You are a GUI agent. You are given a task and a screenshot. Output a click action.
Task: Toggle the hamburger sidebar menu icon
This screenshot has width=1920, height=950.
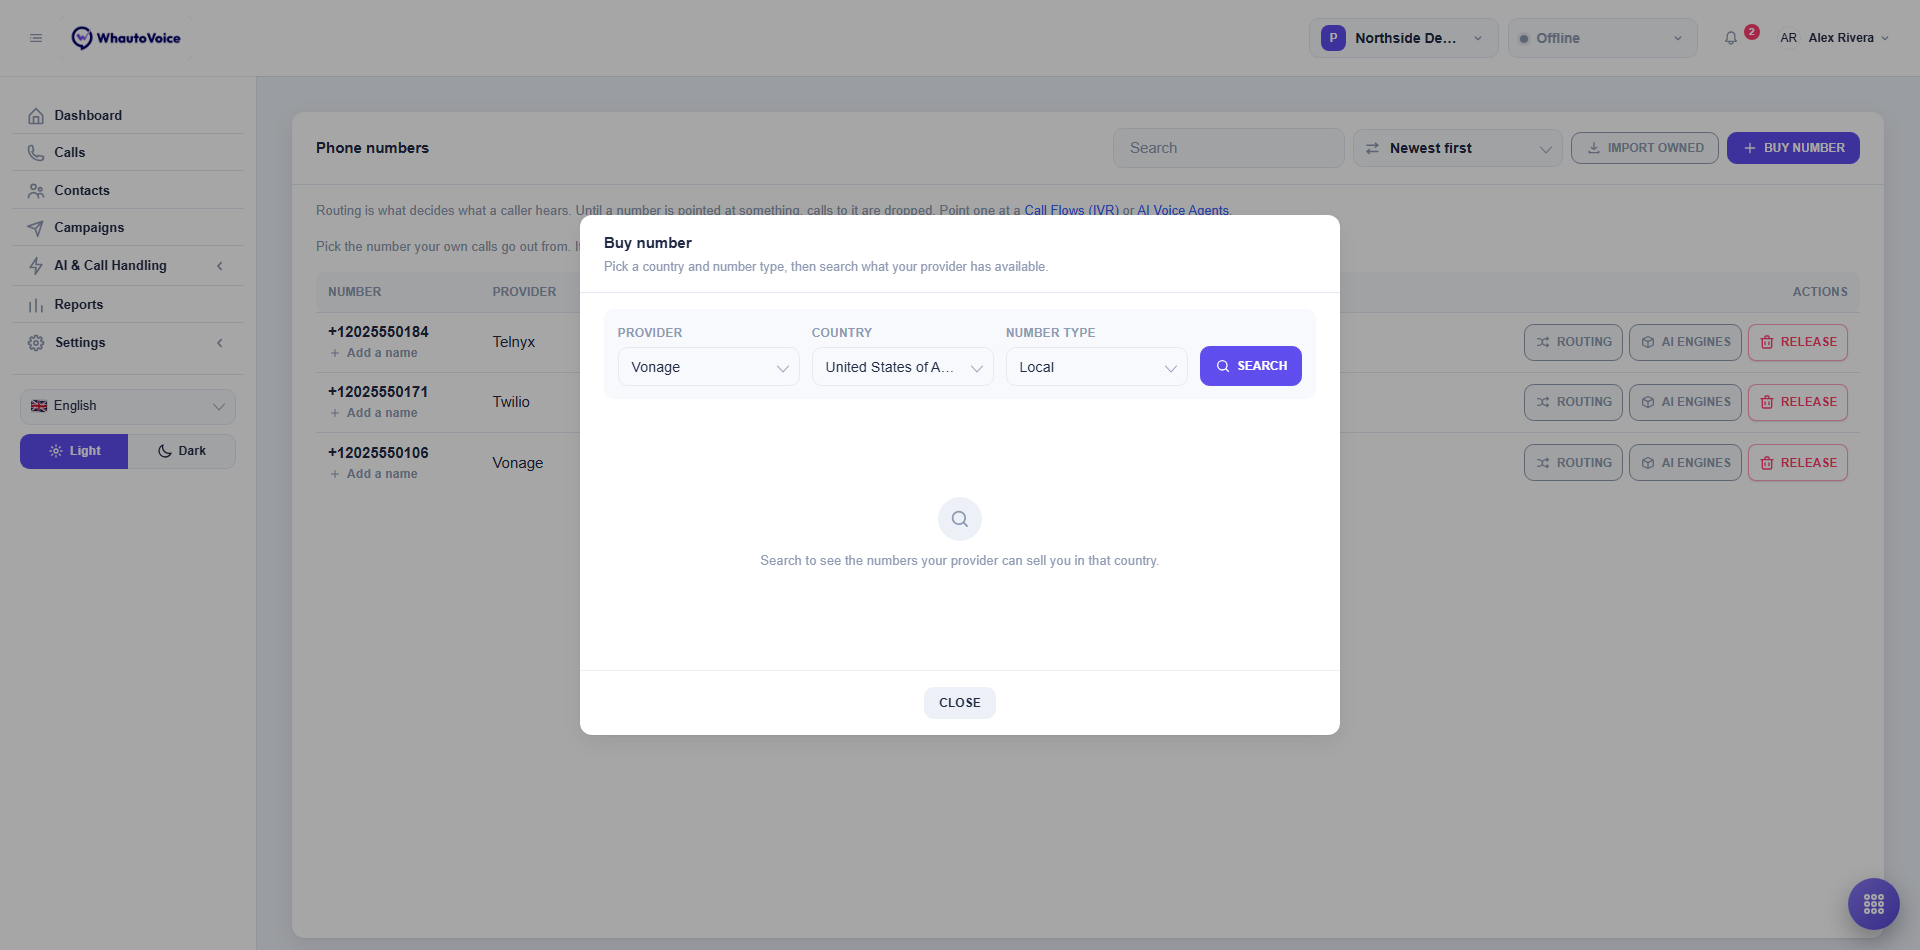(36, 38)
